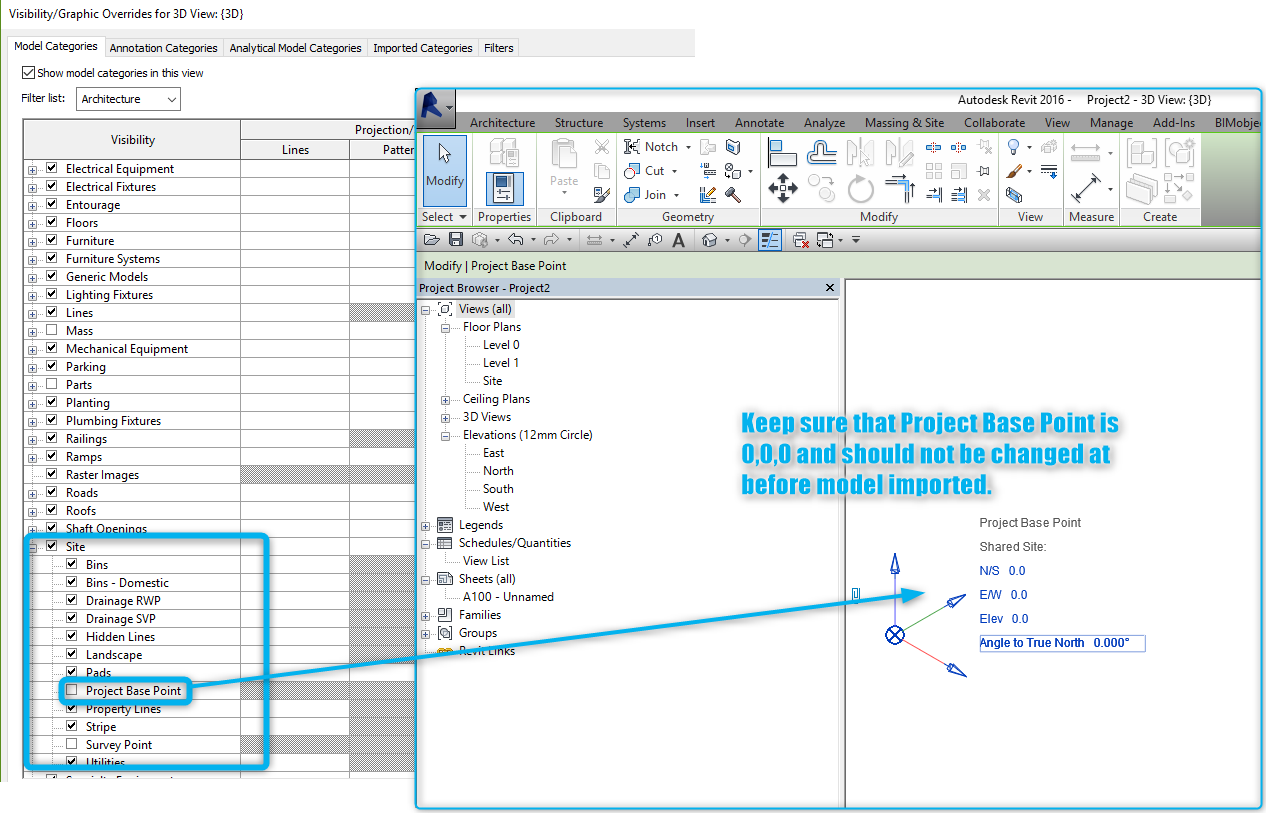The height and width of the screenshot is (813, 1266).
Task: Uncheck the Landscape subcategory checkbox
Action: pyautogui.click(x=72, y=654)
